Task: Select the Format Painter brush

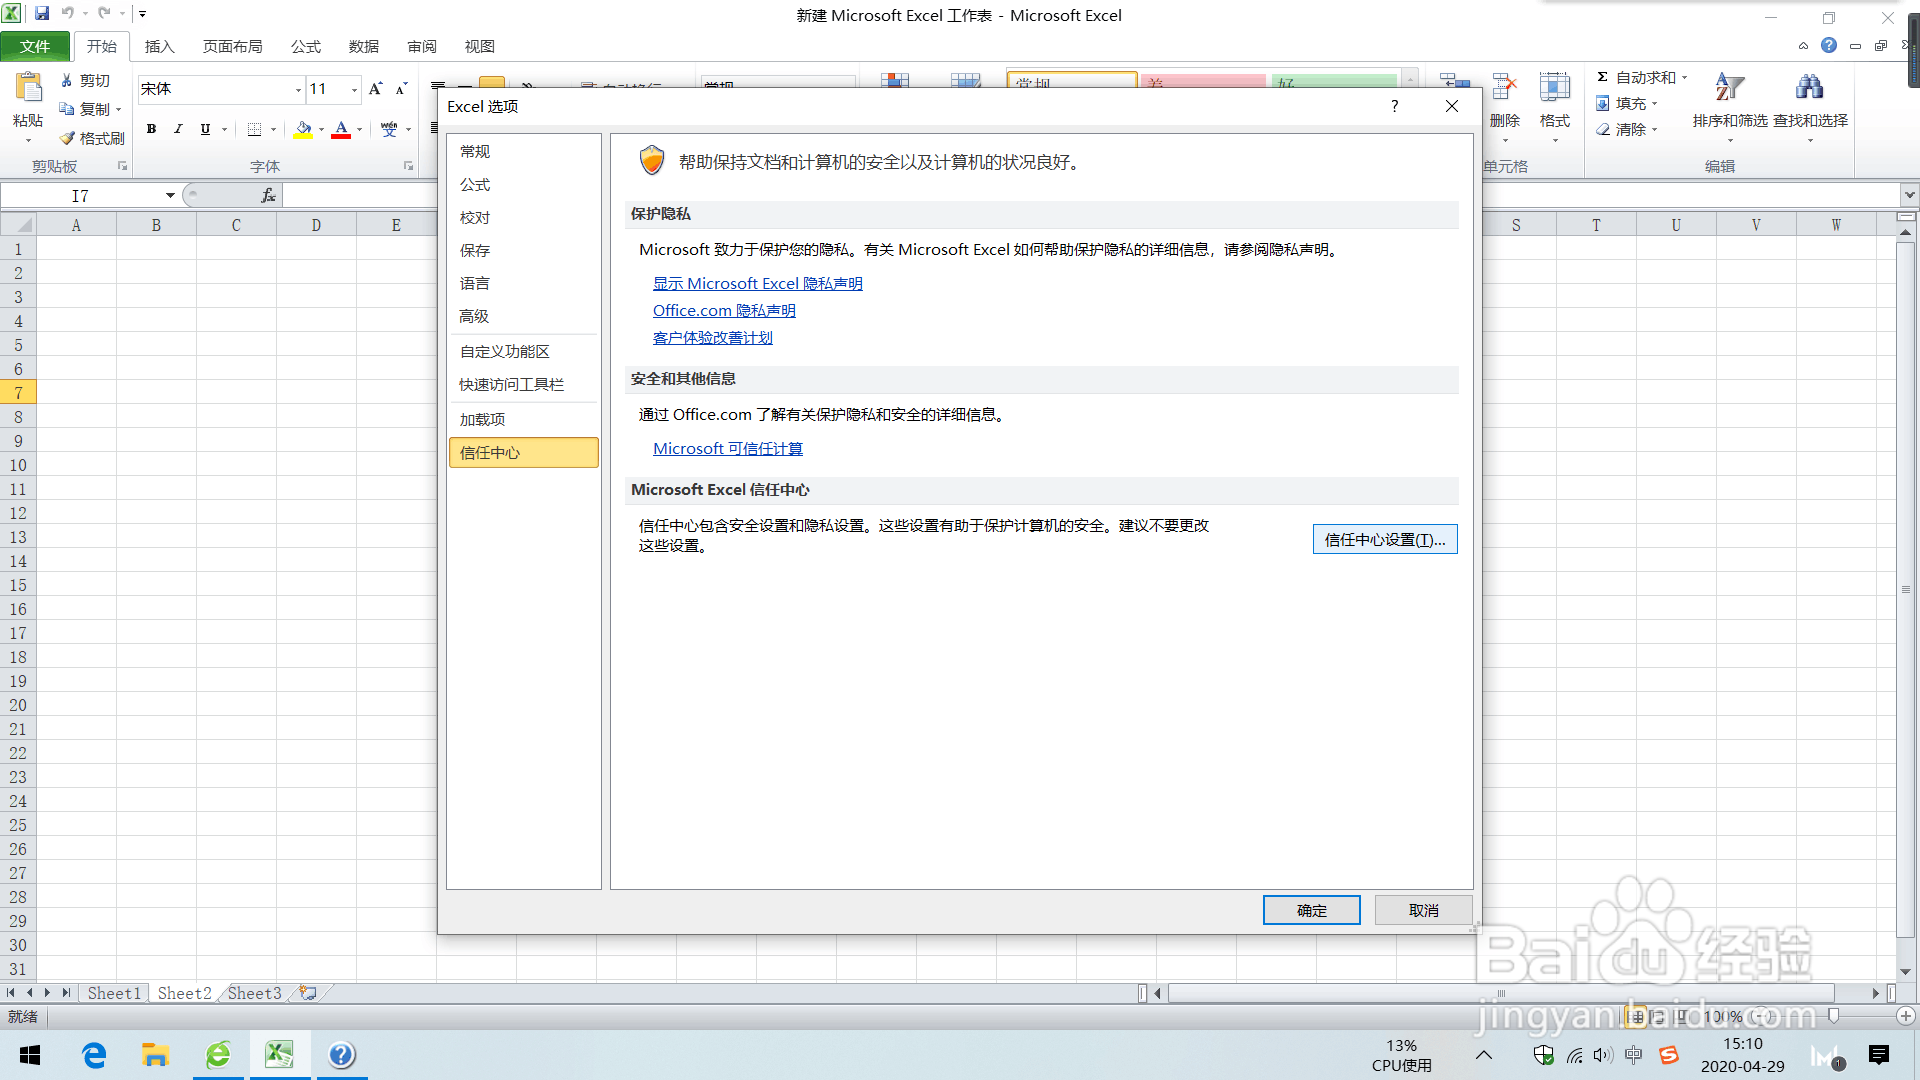Action: pyautogui.click(x=67, y=138)
